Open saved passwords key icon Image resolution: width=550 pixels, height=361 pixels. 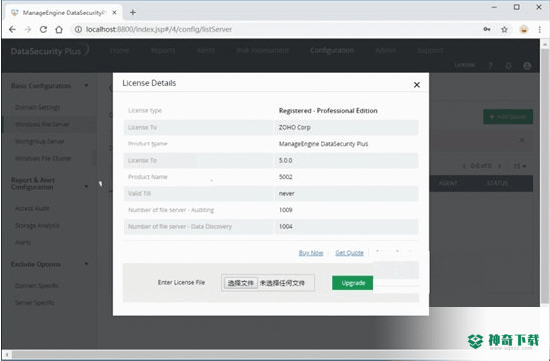point(487,29)
